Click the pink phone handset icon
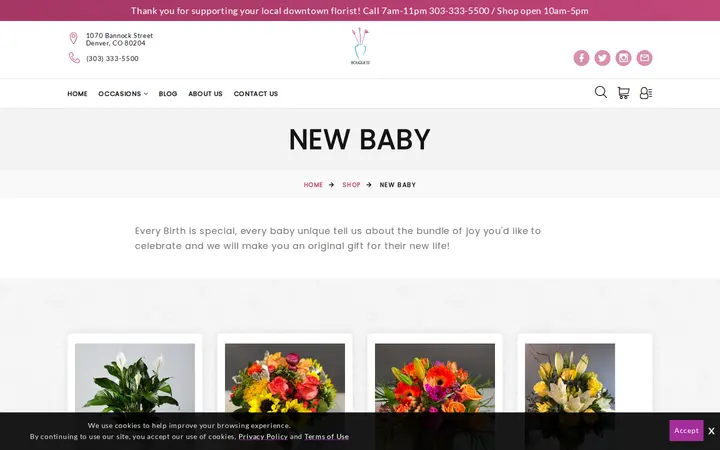Image resolution: width=720 pixels, height=450 pixels. coord(74,58)
